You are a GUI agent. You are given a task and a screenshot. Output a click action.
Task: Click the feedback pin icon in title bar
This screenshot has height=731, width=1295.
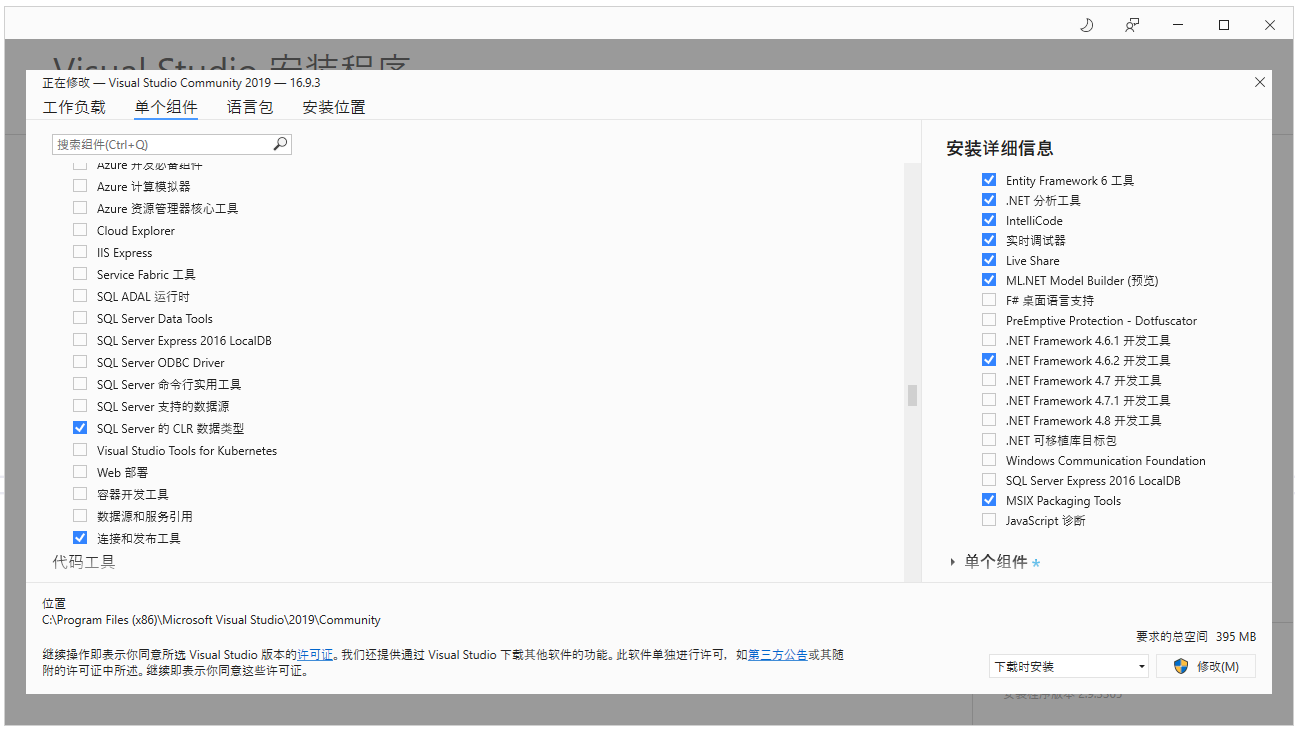pyautogui.click(x=1132, y=25)
